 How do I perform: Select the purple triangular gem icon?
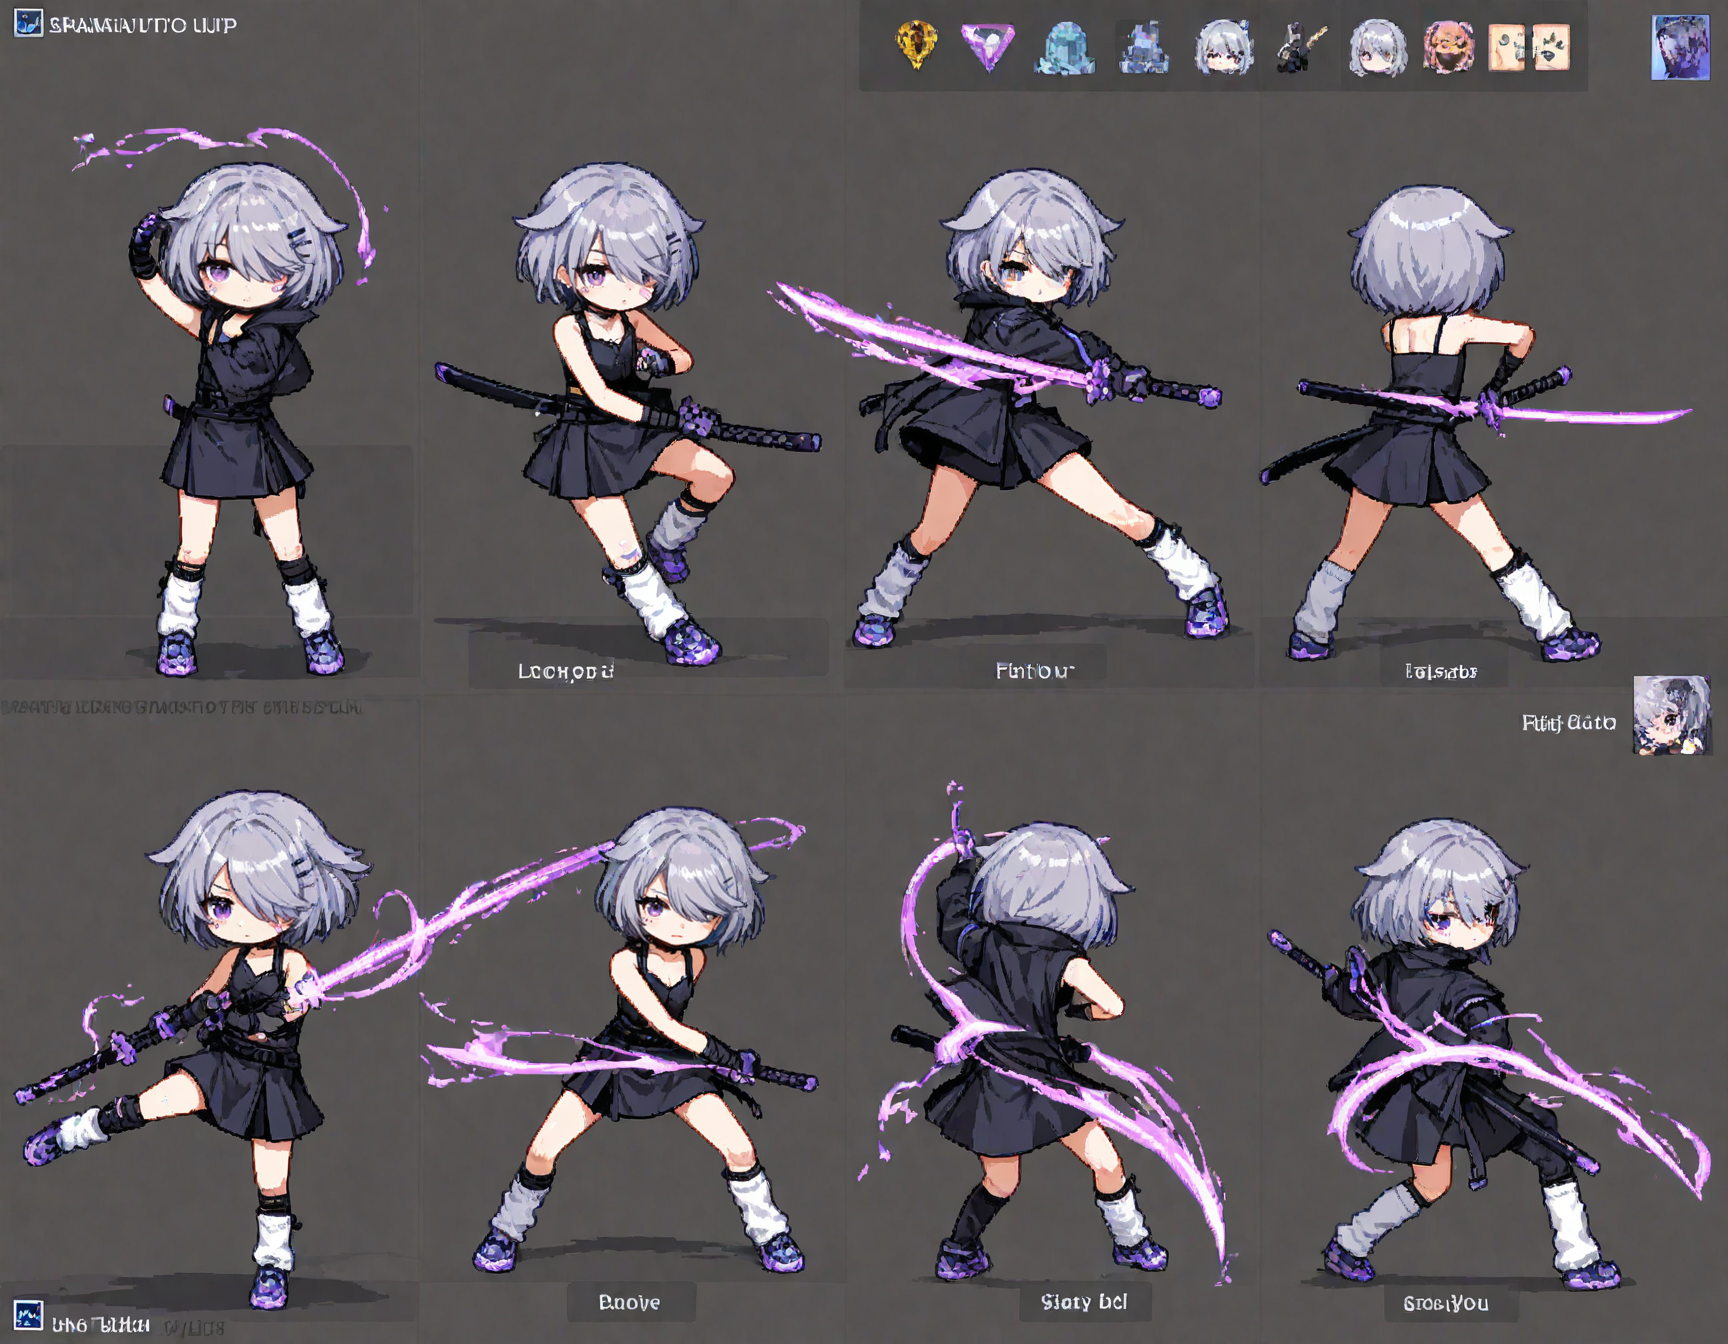[988, 47]
